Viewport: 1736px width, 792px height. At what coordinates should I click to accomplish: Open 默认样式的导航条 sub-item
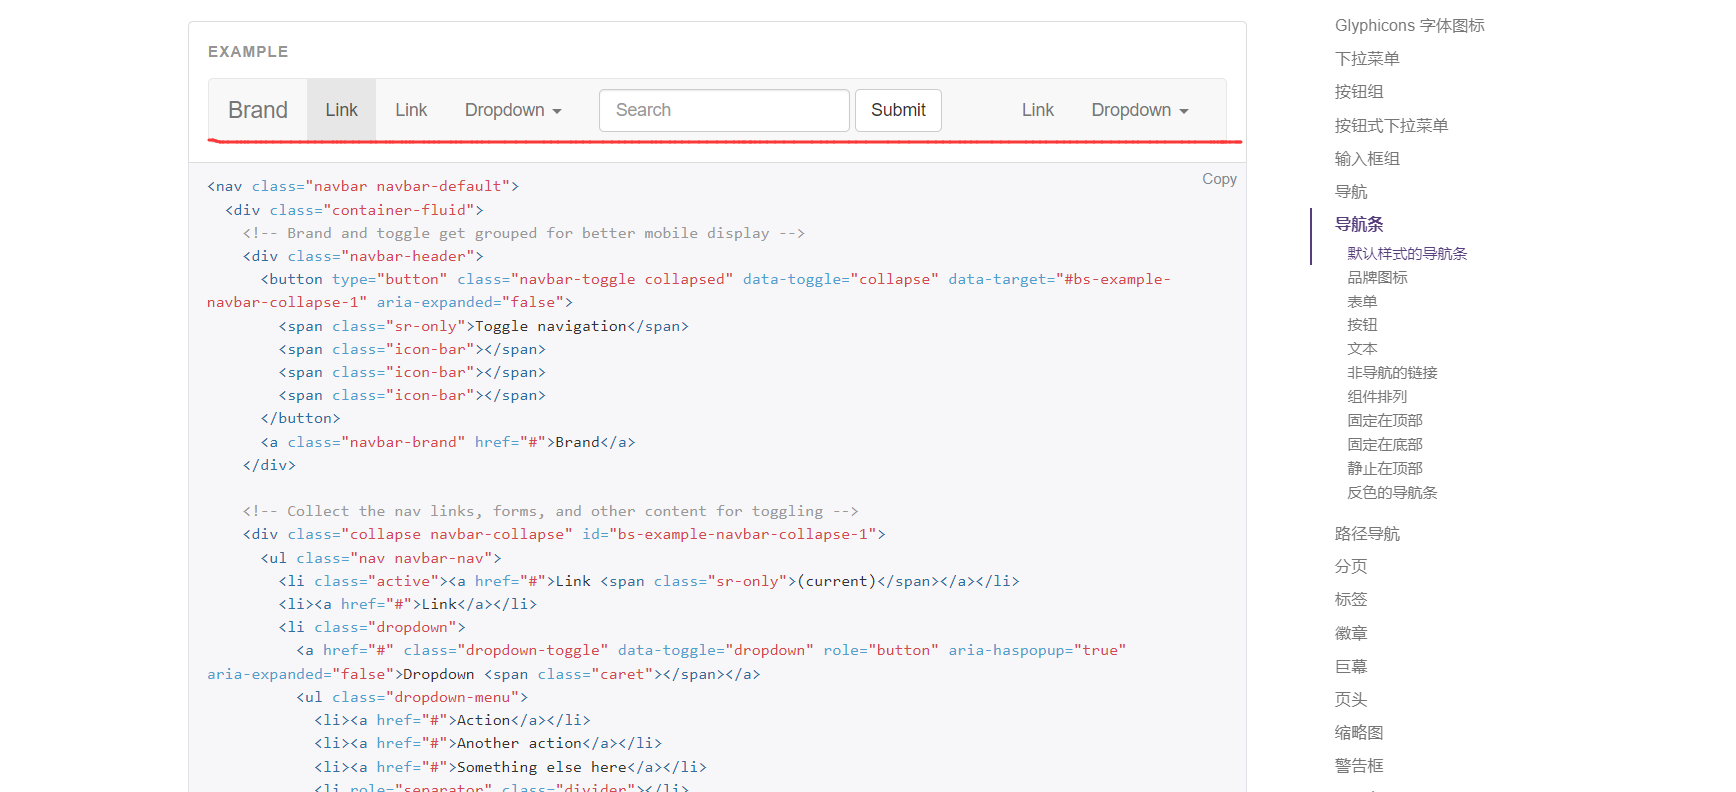click(x=1407, y=254)
